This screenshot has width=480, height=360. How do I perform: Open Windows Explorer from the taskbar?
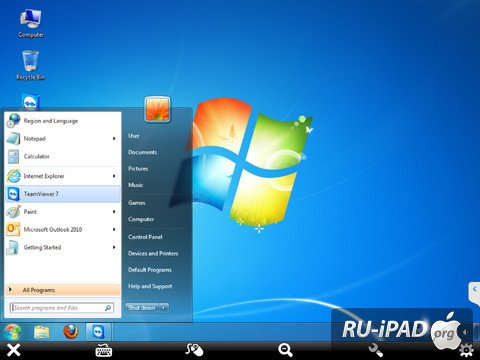coord(42,332)
